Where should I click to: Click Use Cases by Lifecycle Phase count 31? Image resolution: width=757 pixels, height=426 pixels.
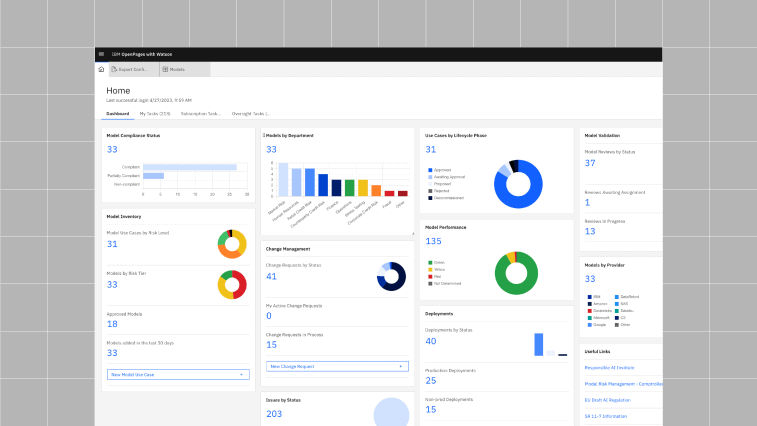431,150
